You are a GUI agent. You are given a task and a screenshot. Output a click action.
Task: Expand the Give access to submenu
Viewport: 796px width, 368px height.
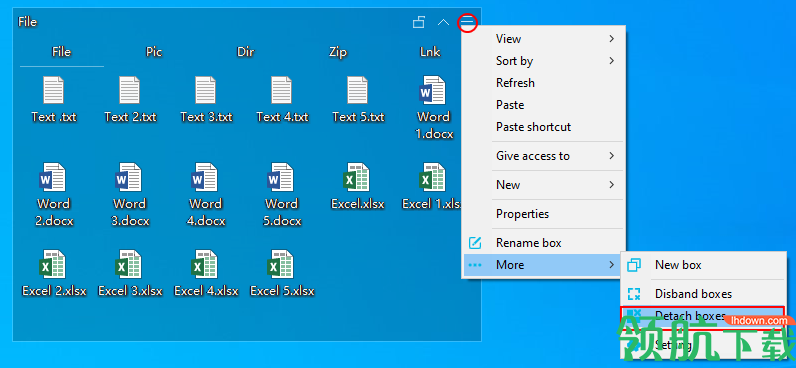[543, 156]
